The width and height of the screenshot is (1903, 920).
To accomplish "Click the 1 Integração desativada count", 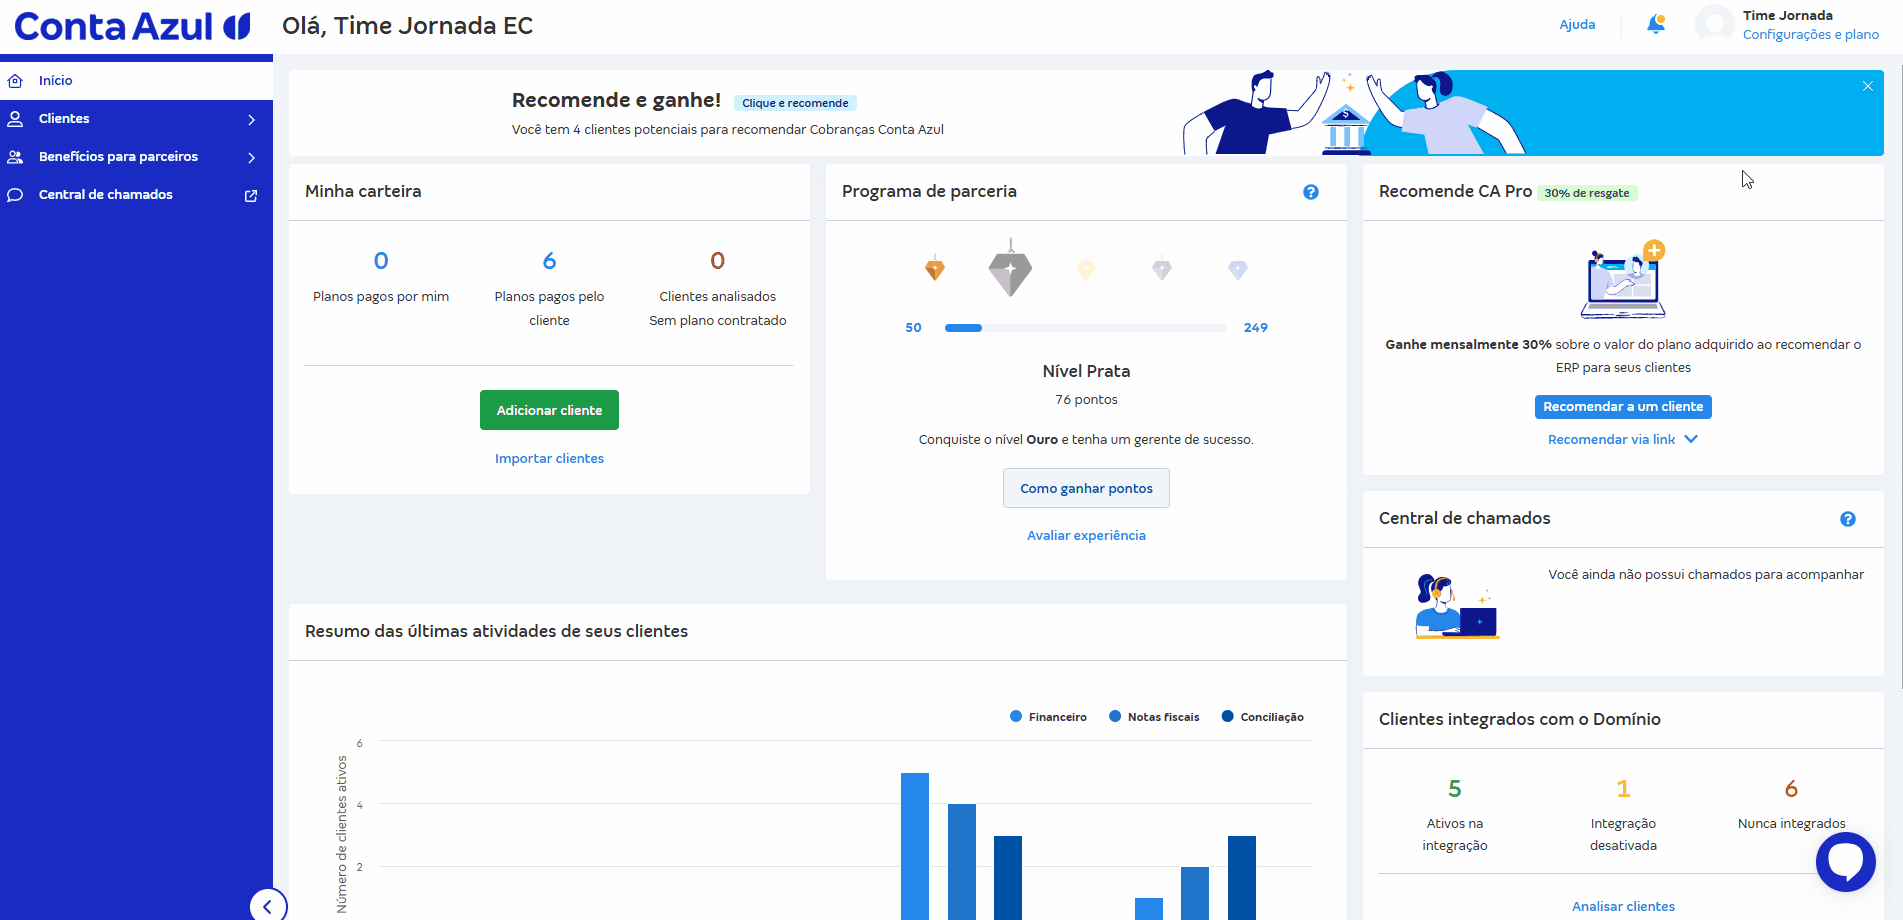I will pos(1623,789).
